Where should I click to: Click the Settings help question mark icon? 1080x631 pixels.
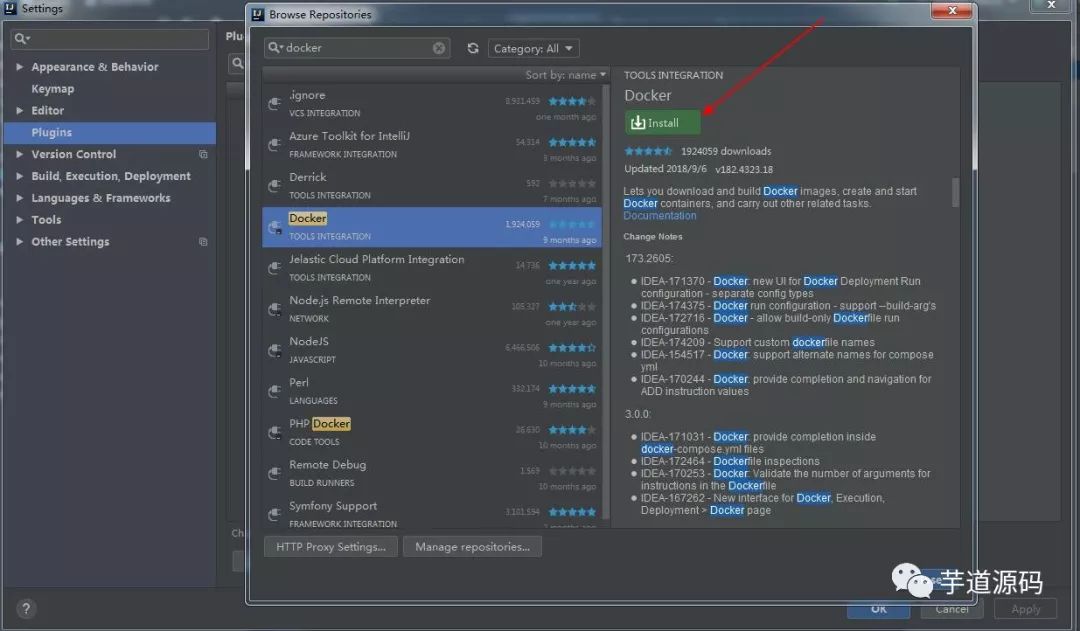coord(25,608)
